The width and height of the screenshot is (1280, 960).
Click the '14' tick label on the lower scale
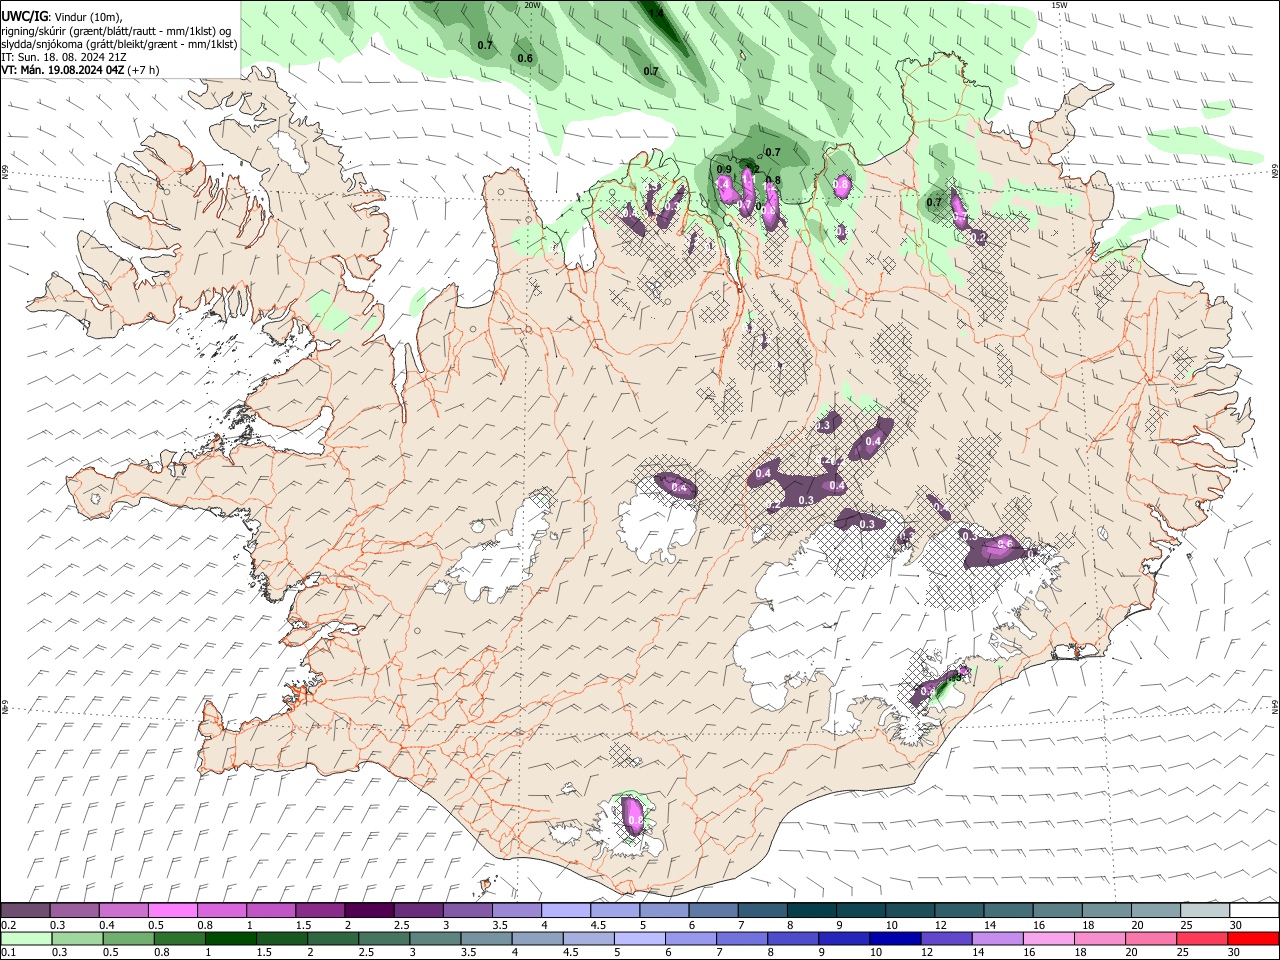click(x=977, y=953)
